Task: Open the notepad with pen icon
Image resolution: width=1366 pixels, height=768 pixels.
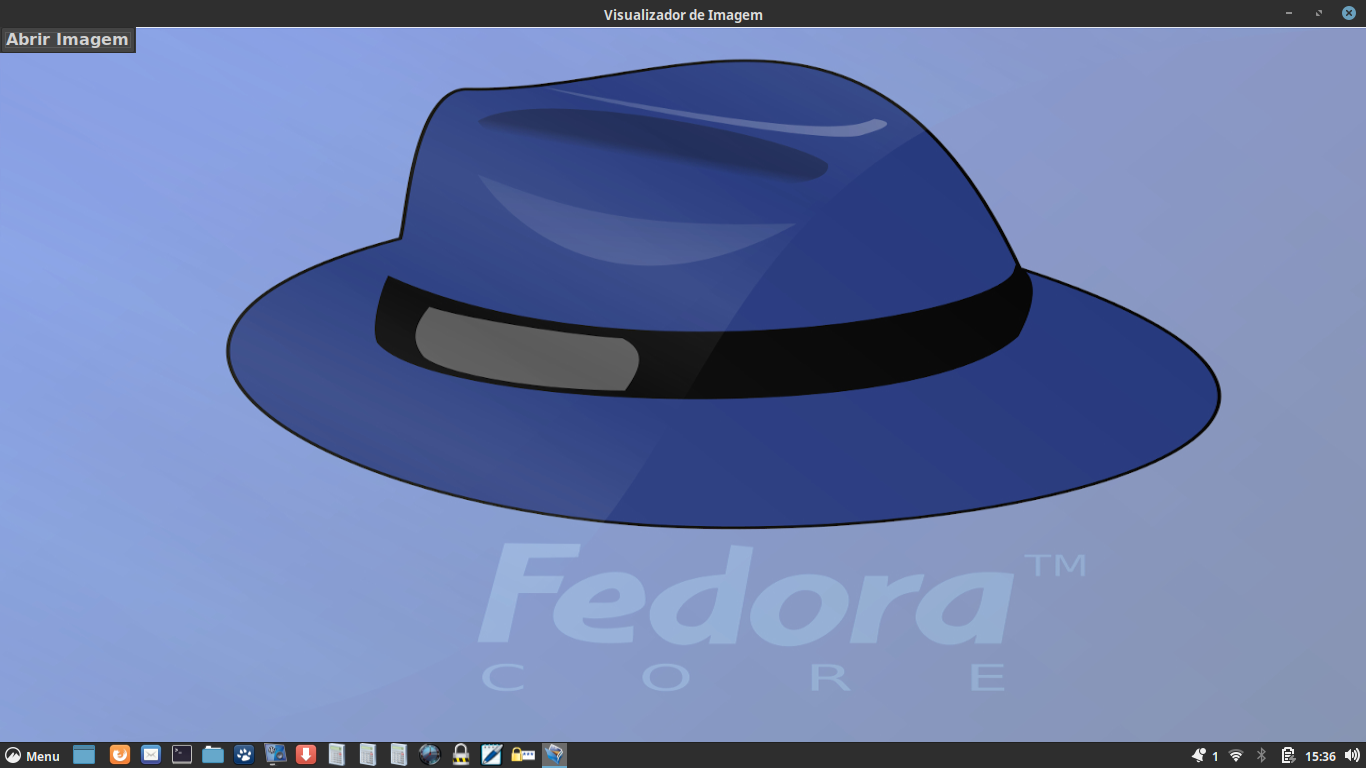Action: pos(491,755)
